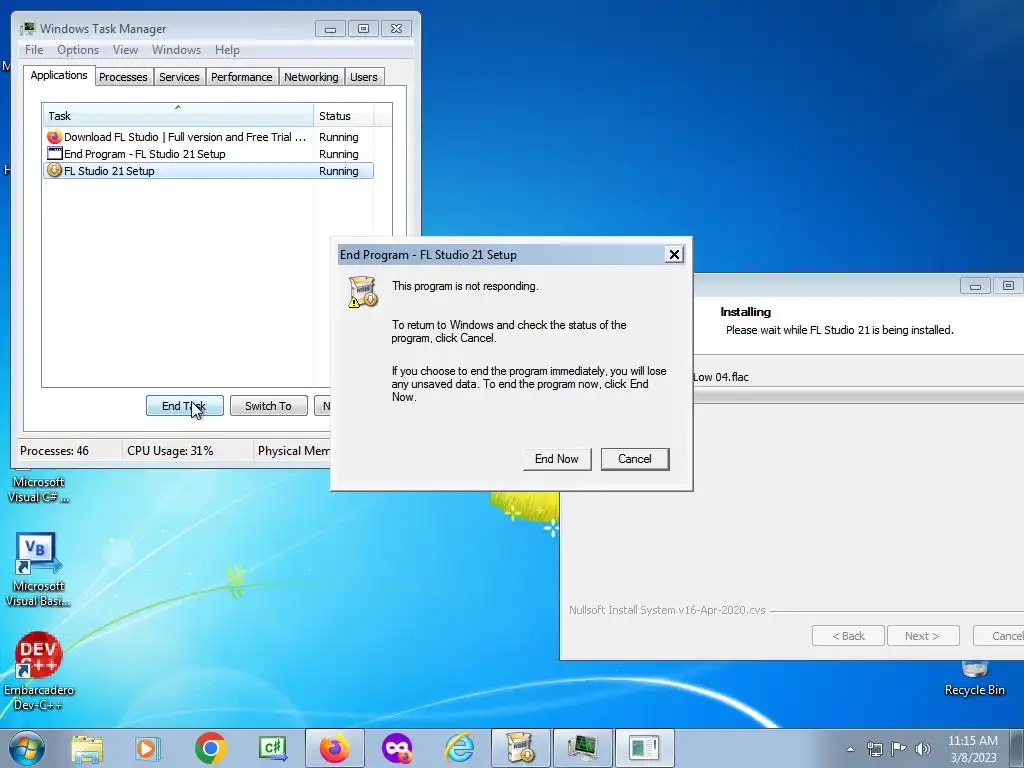
Task: Launch Windows Media Player from the taskbar
Action: pos(148,748)
